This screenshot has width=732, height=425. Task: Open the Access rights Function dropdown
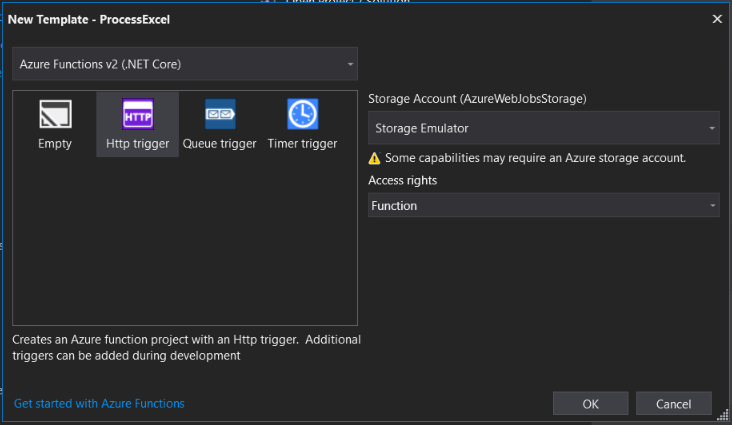(x=543, y=205)
